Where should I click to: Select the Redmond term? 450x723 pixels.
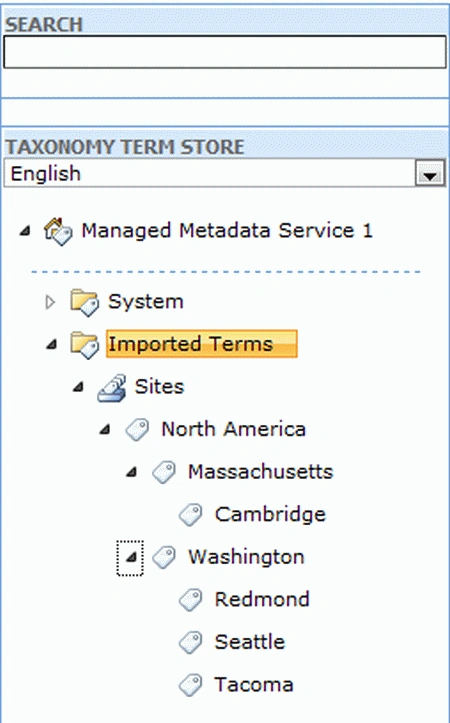coord(262,599)
